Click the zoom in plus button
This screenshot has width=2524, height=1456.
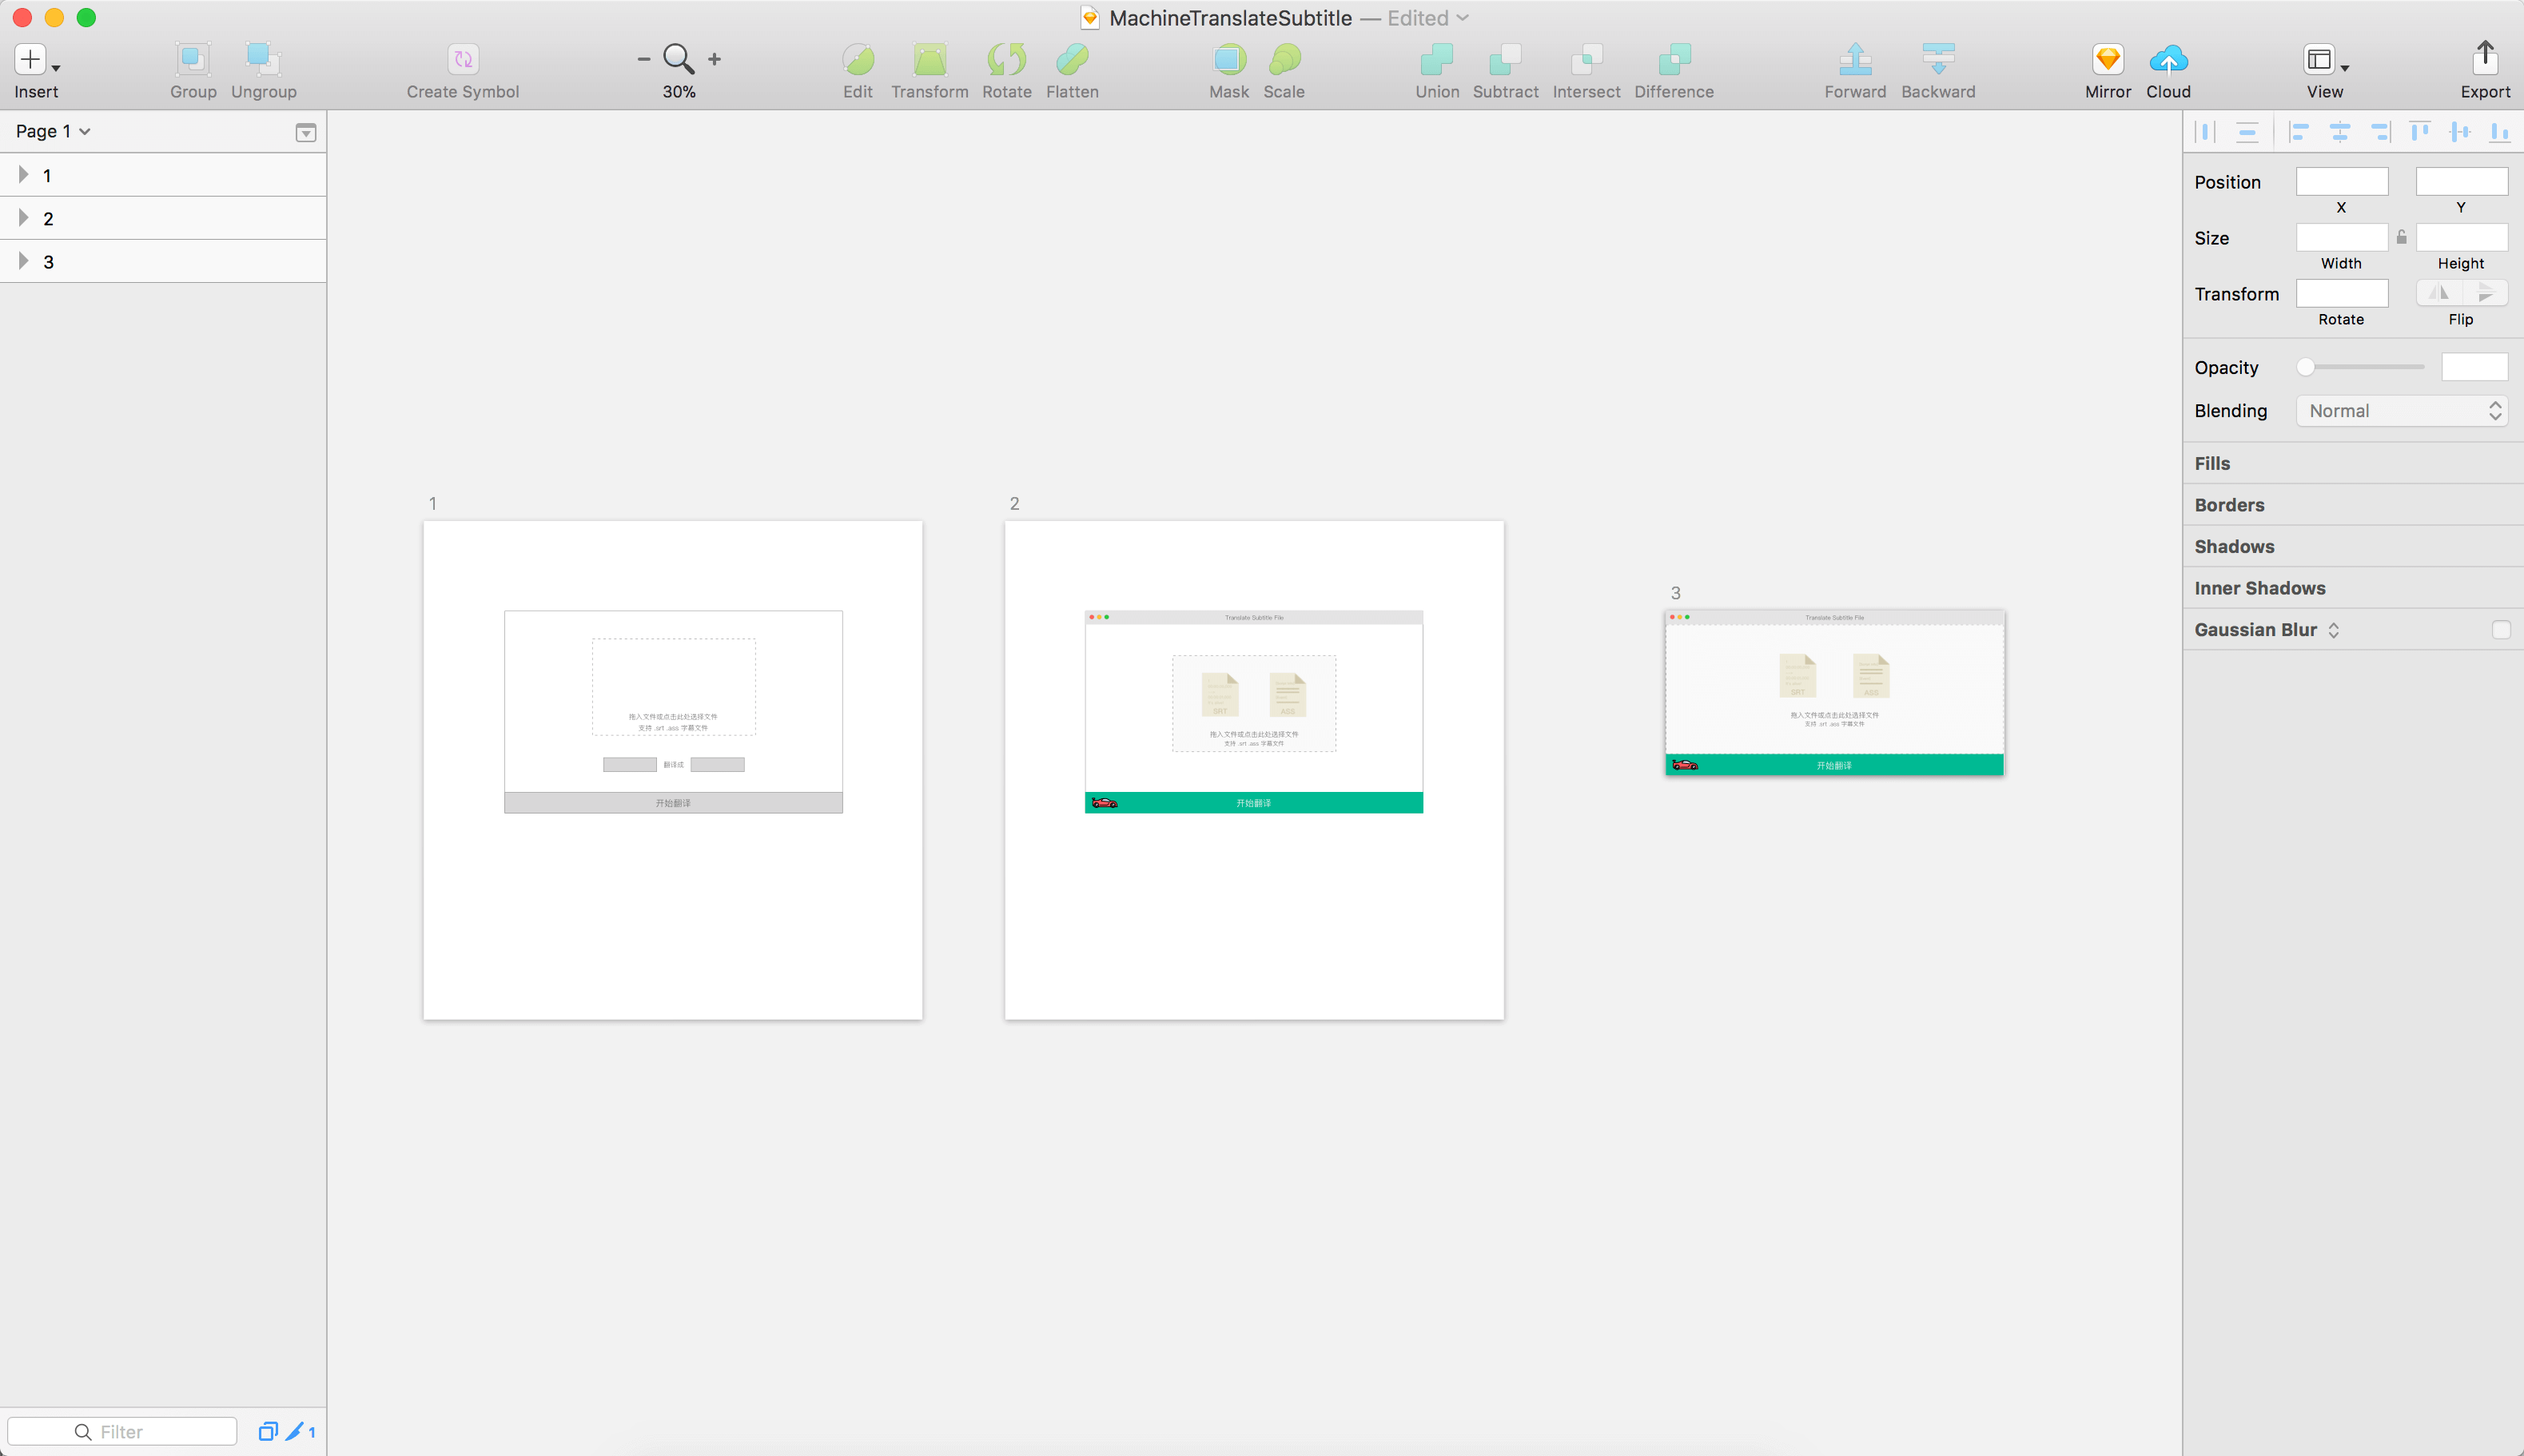point(714,60)
